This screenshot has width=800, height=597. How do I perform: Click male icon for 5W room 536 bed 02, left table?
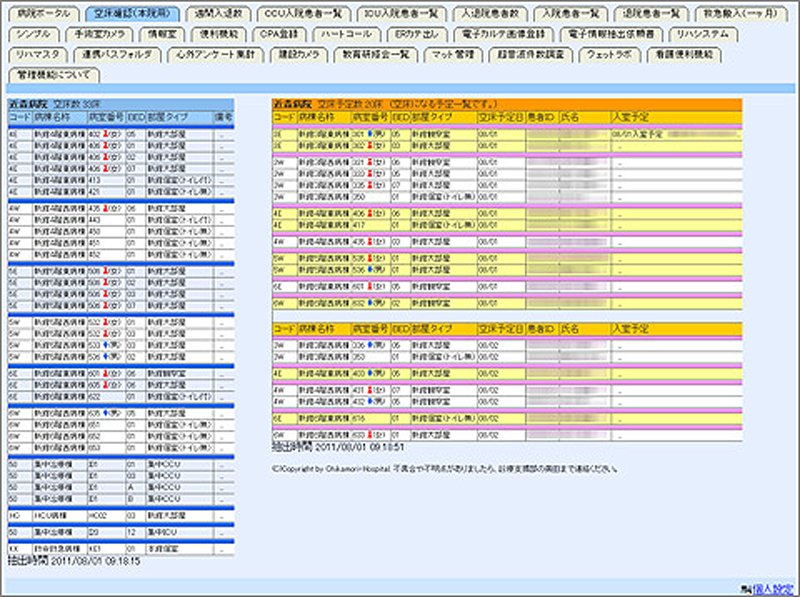pyautogui.click(x=106, y=356)
